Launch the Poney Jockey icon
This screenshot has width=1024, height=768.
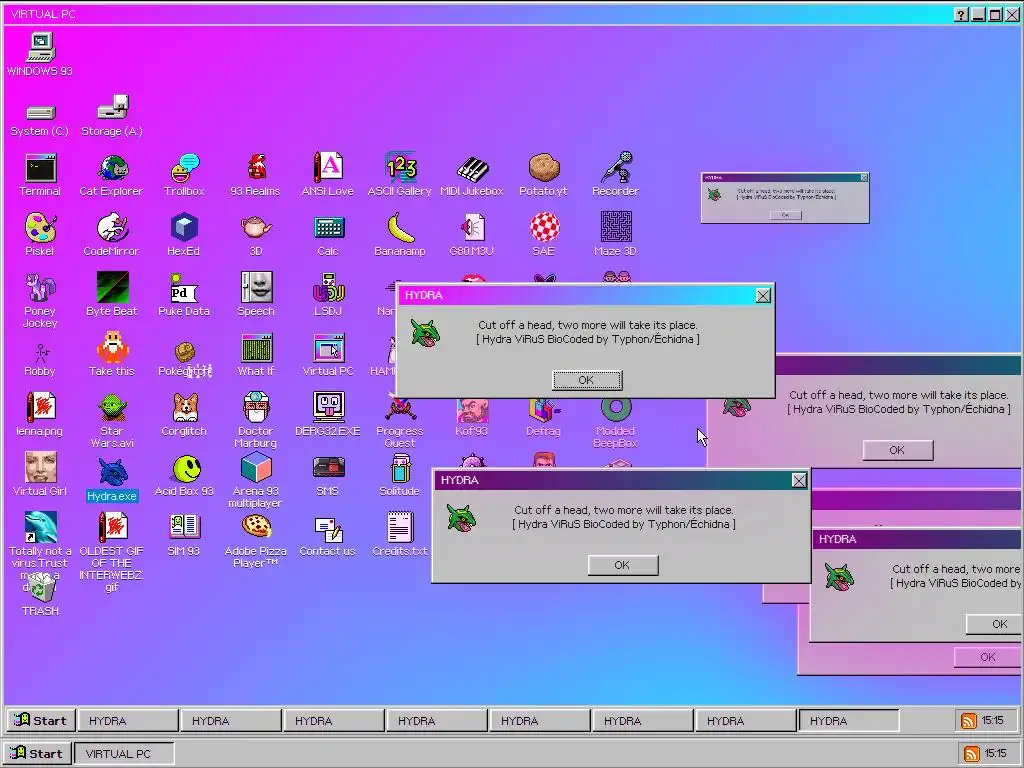pos(40,288)
